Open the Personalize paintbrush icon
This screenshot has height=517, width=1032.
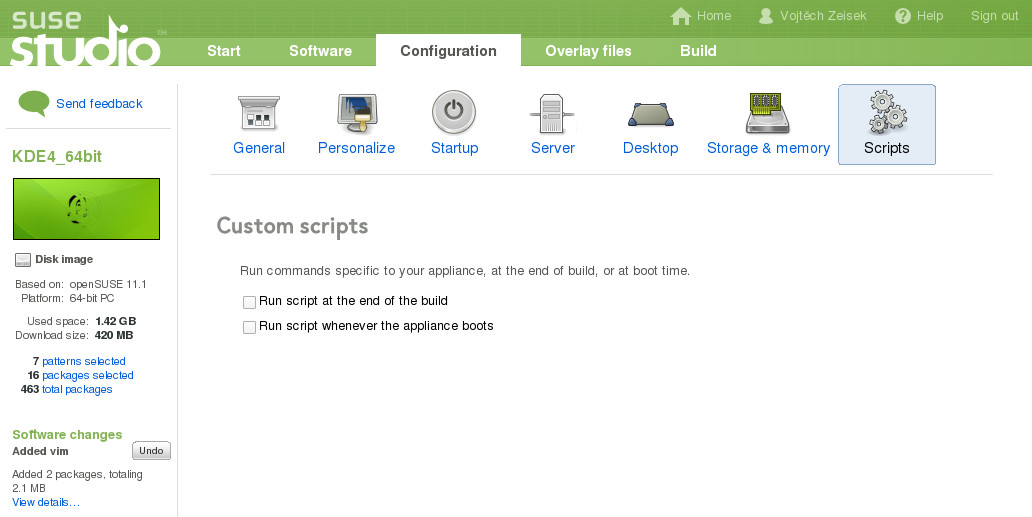point(357,113)
